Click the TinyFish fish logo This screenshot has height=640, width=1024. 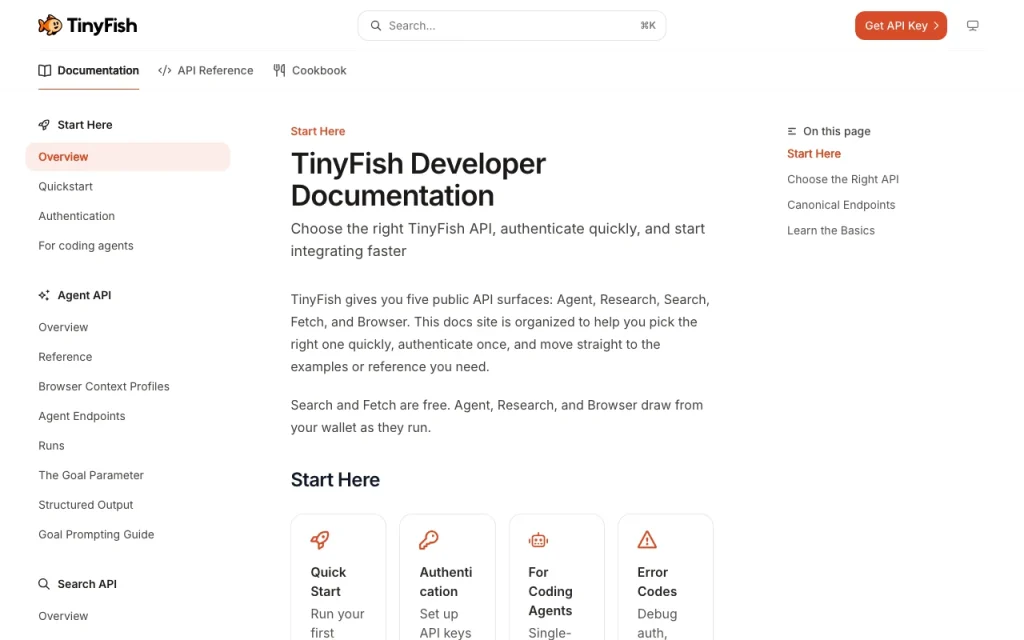[50, 25]
